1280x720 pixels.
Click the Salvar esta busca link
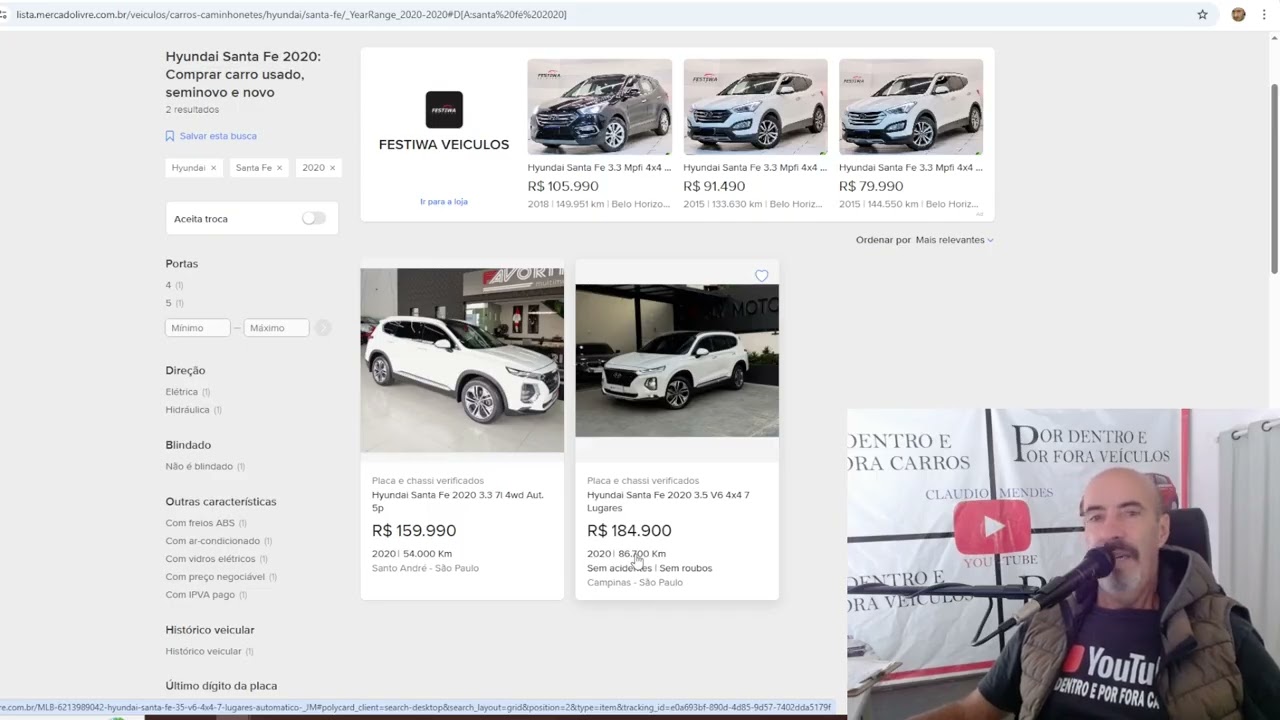(x=211, y=136)
